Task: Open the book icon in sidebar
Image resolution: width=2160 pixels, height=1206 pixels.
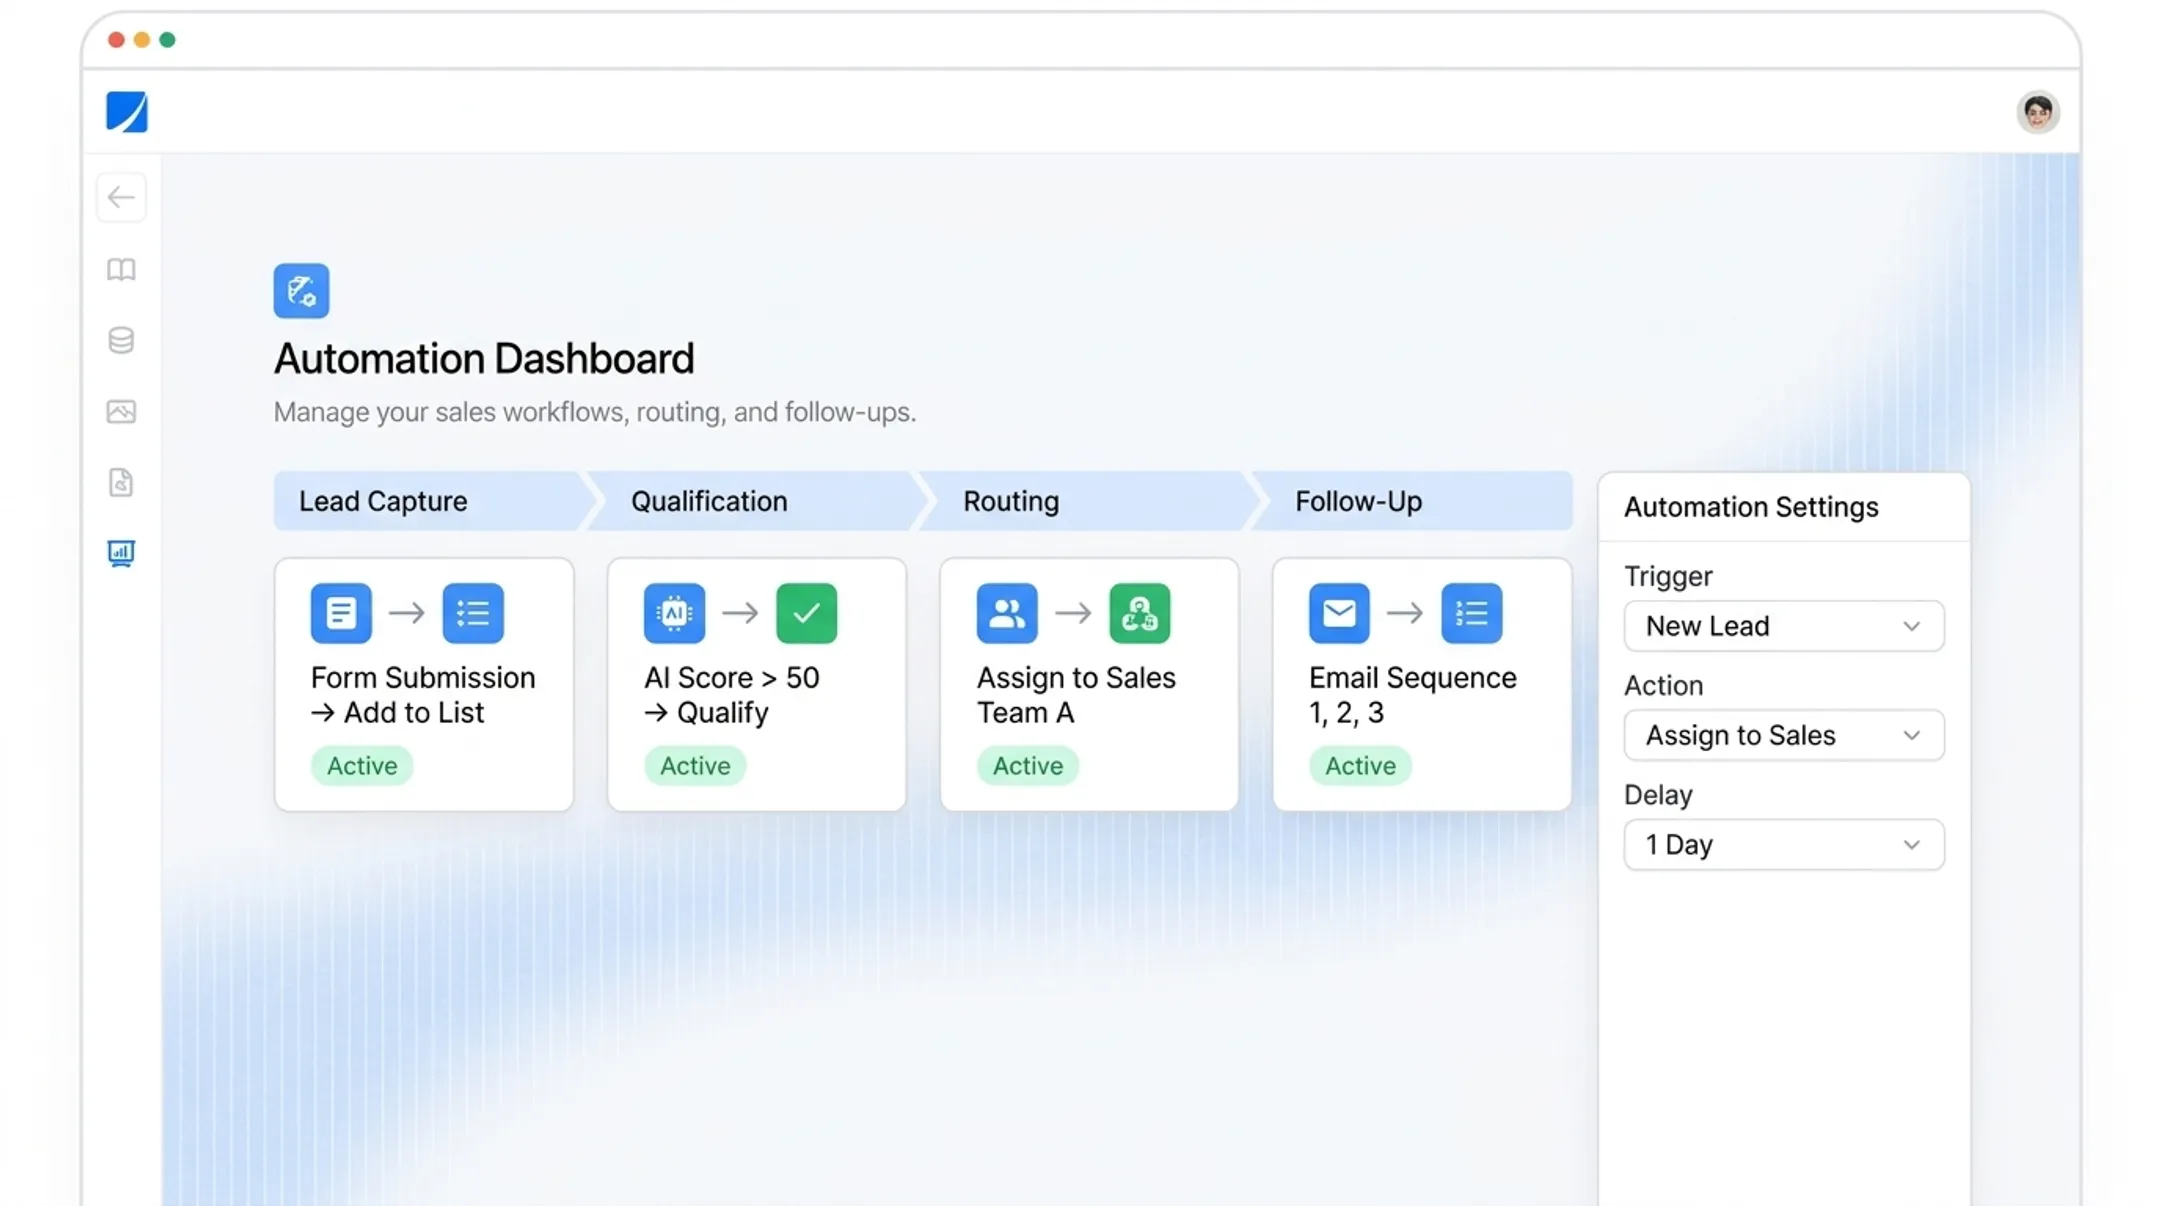Action: [121, 270]
